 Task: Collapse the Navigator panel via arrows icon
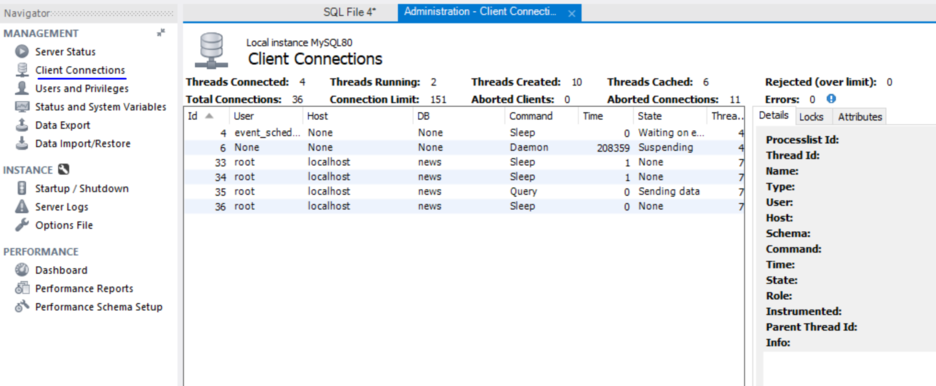coord(161,33)
